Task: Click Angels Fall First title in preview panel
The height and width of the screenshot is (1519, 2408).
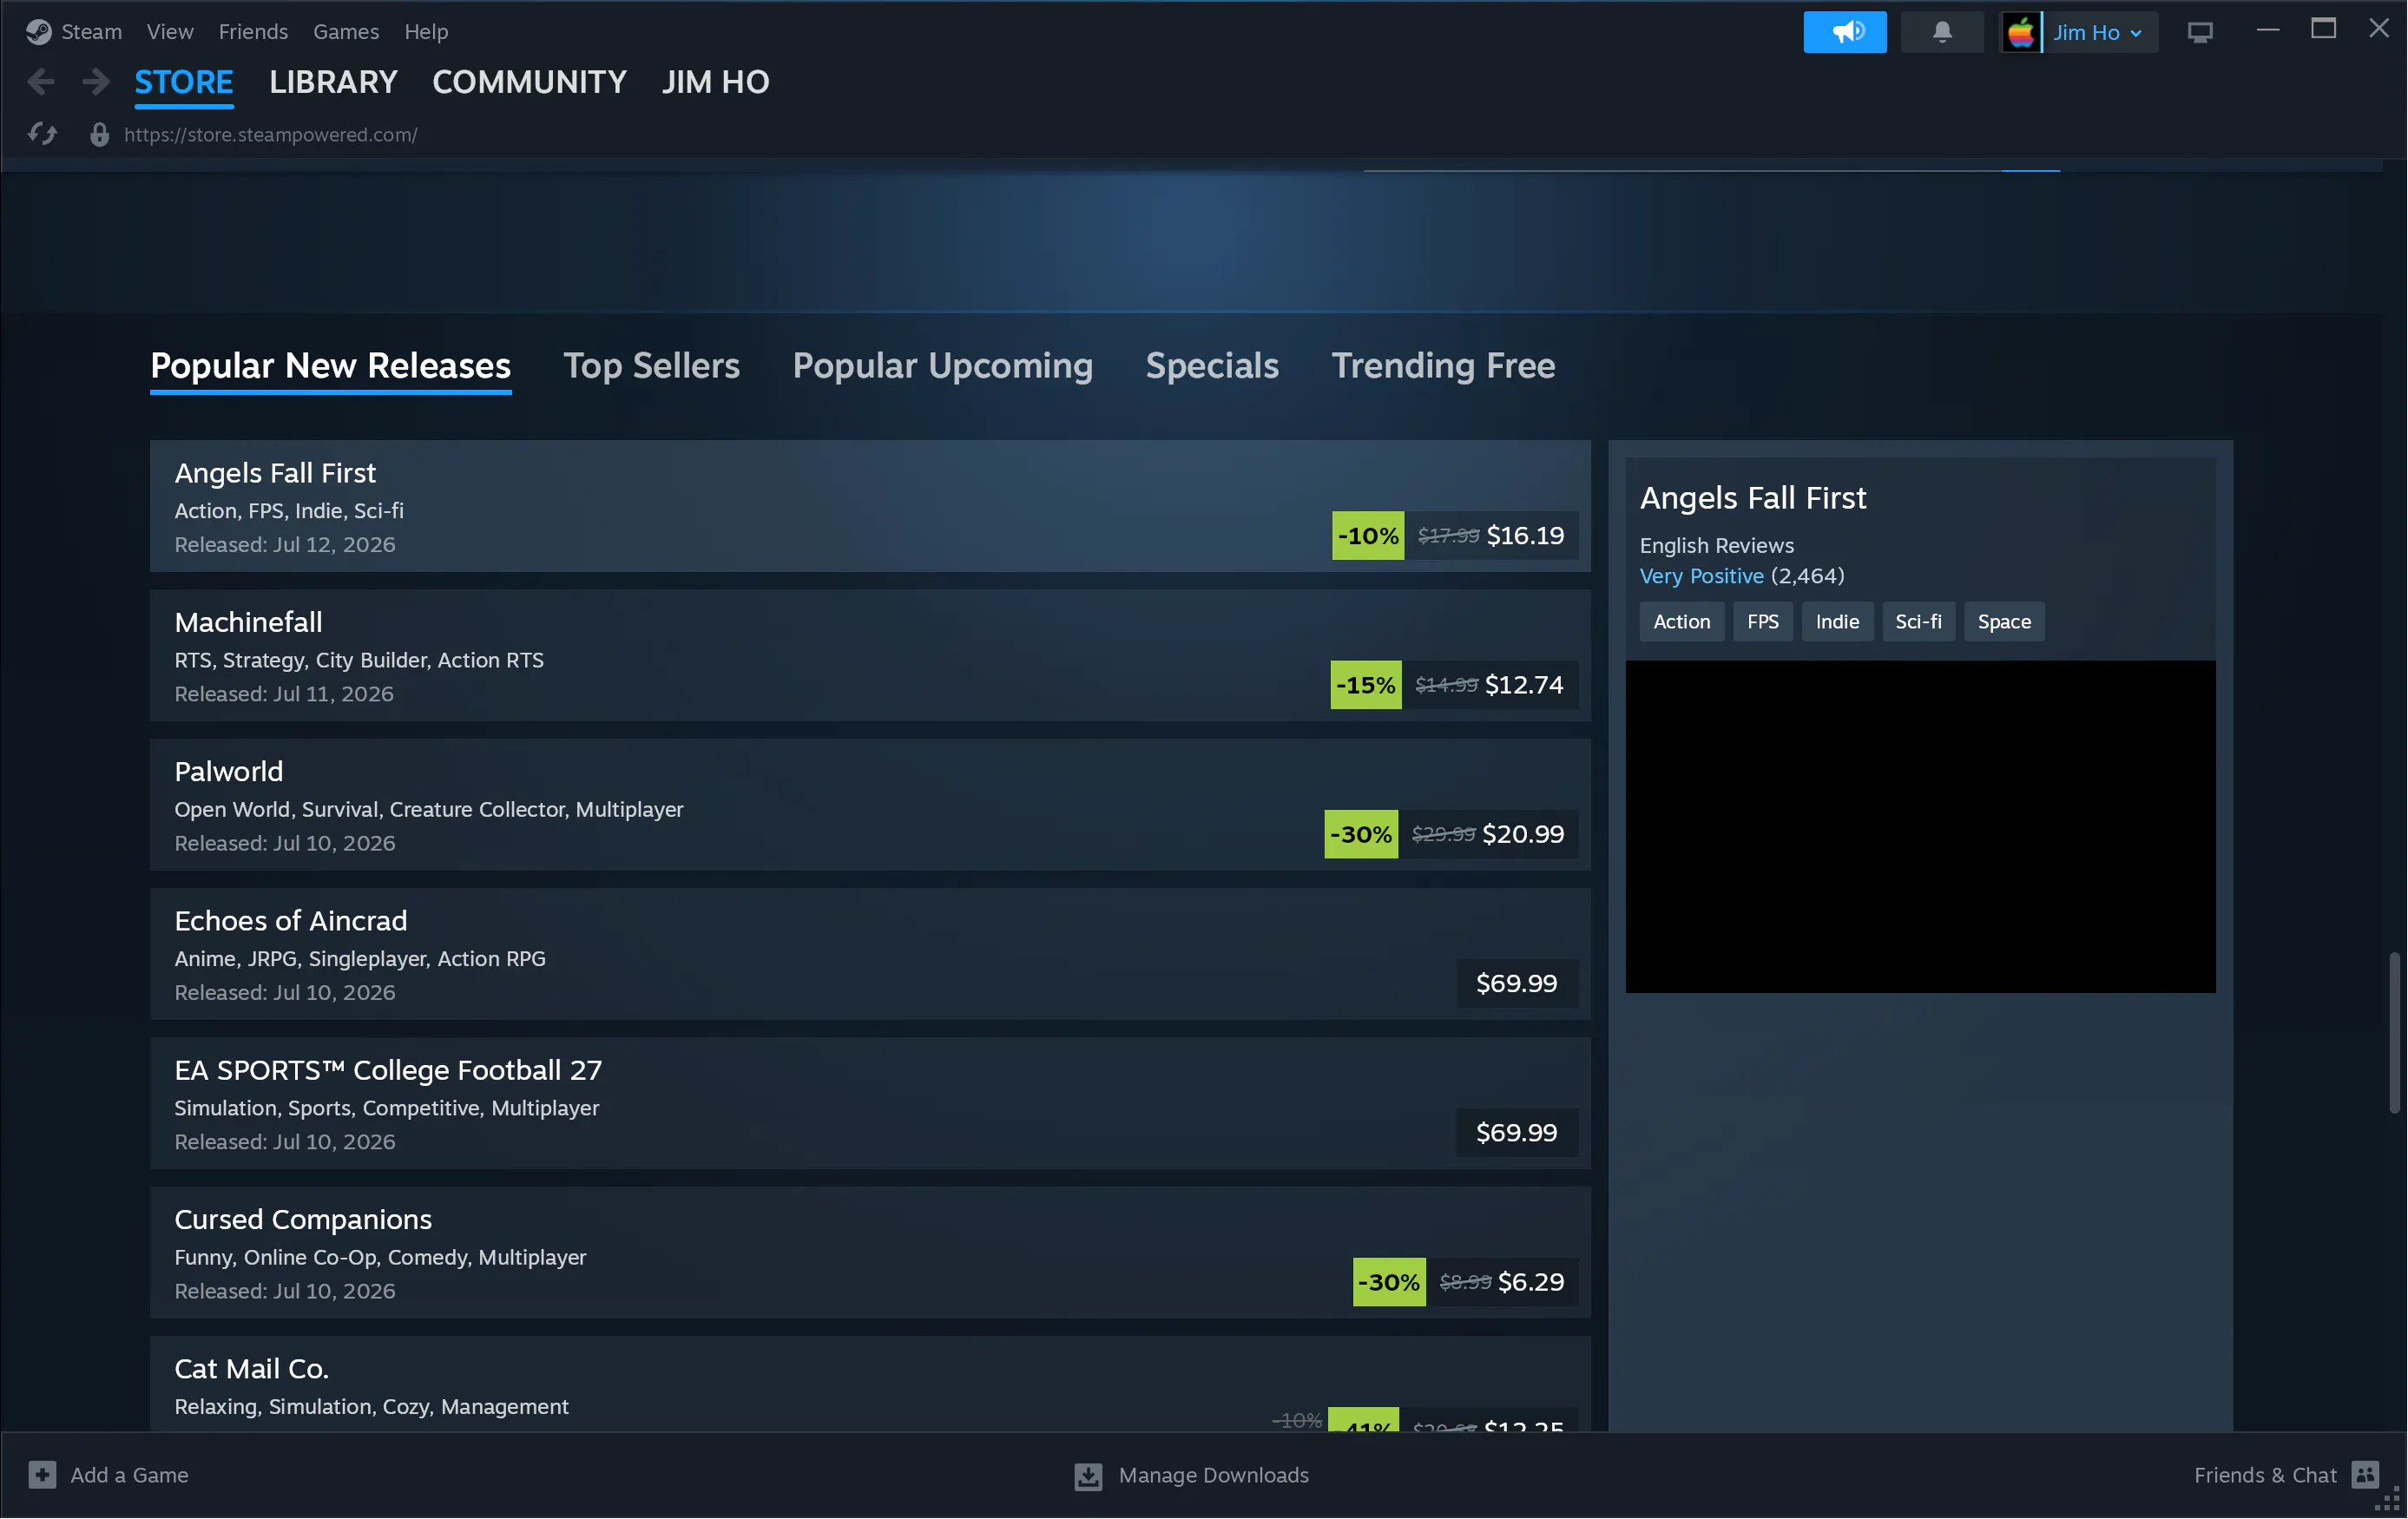Action: (1753, 498)
